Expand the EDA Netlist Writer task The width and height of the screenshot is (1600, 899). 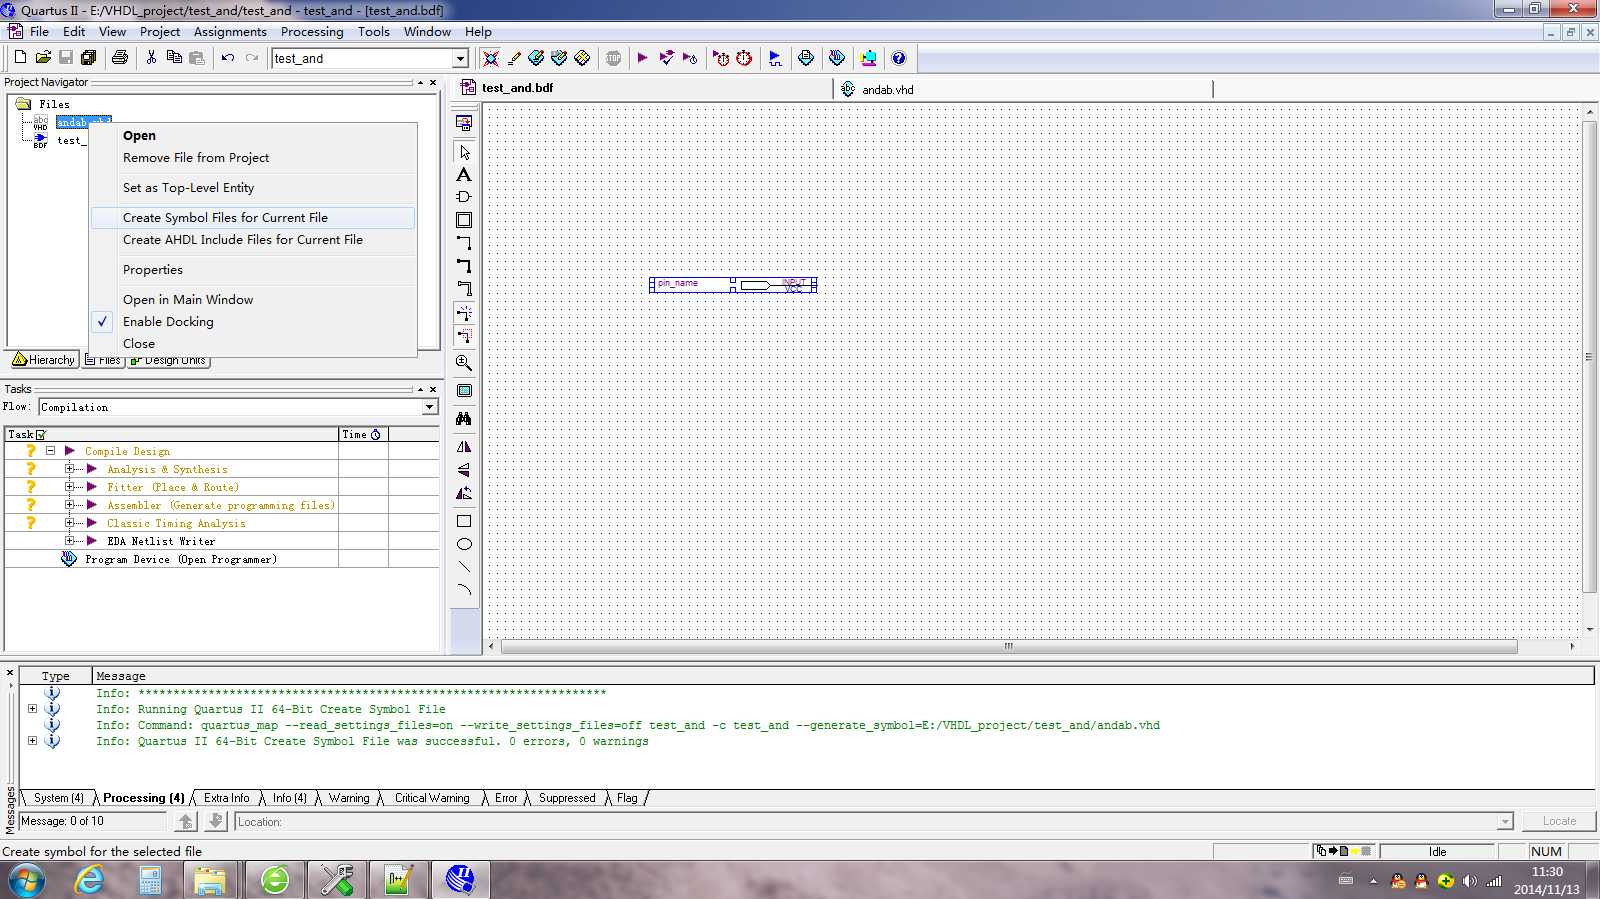69,541
